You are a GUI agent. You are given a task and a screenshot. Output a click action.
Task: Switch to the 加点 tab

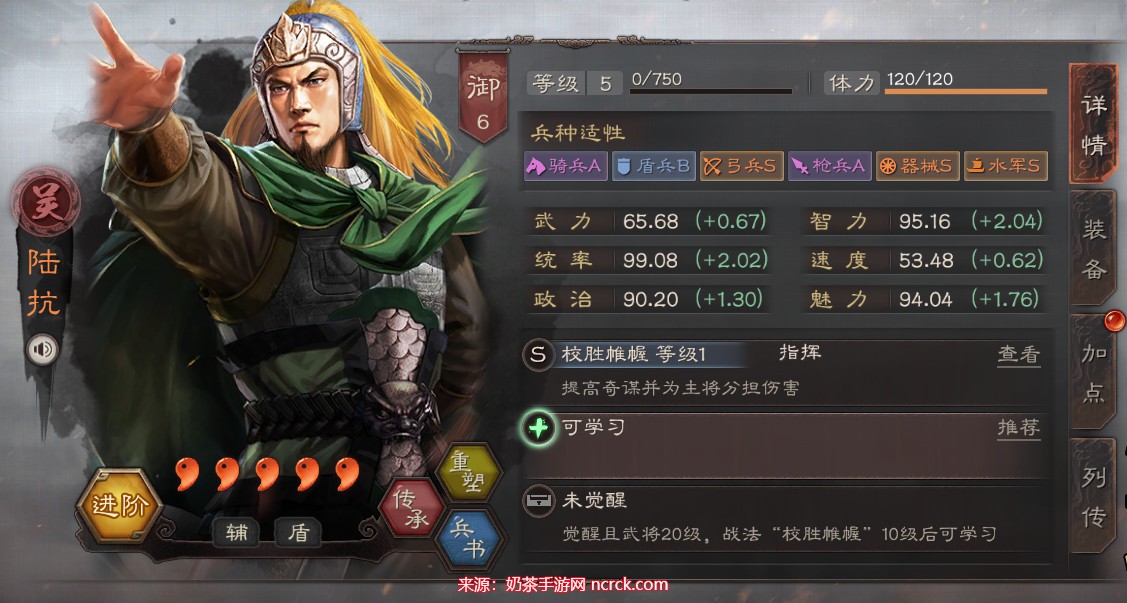click(x=1094, y=372)
